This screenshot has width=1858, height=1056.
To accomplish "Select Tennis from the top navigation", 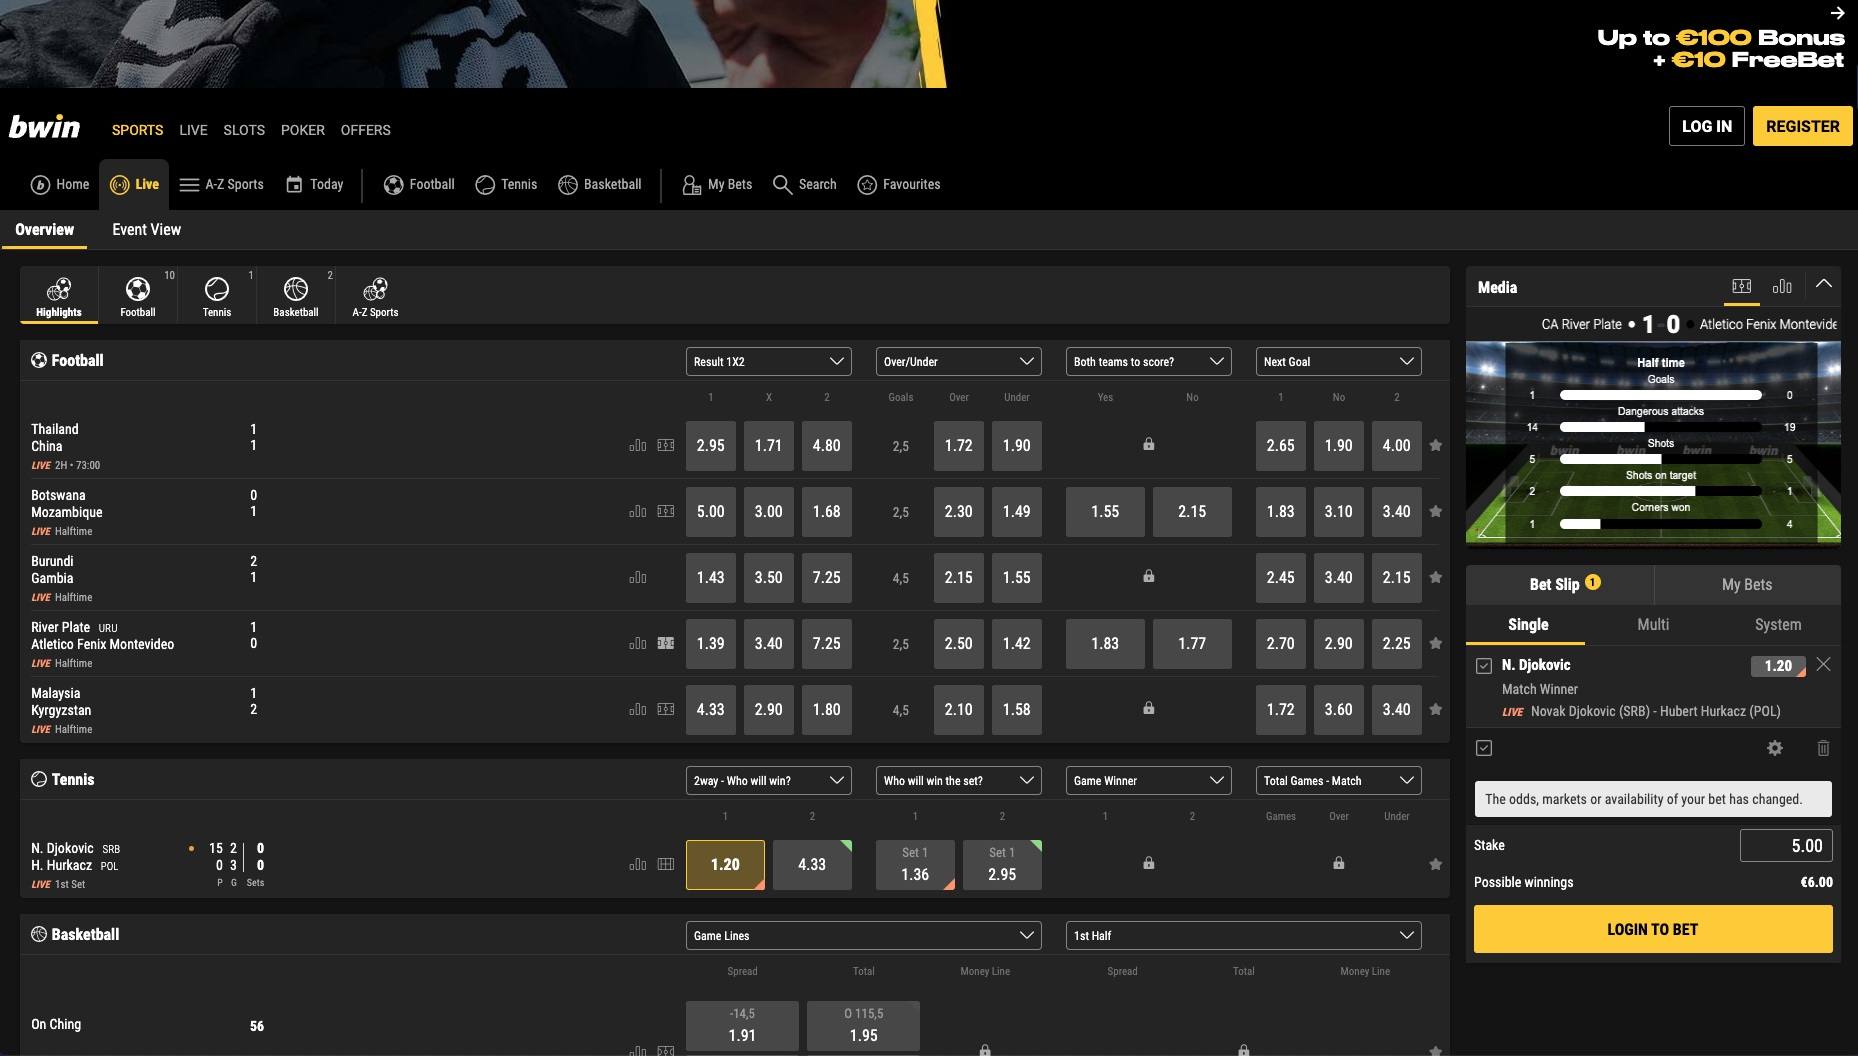I will pos(506,184).
